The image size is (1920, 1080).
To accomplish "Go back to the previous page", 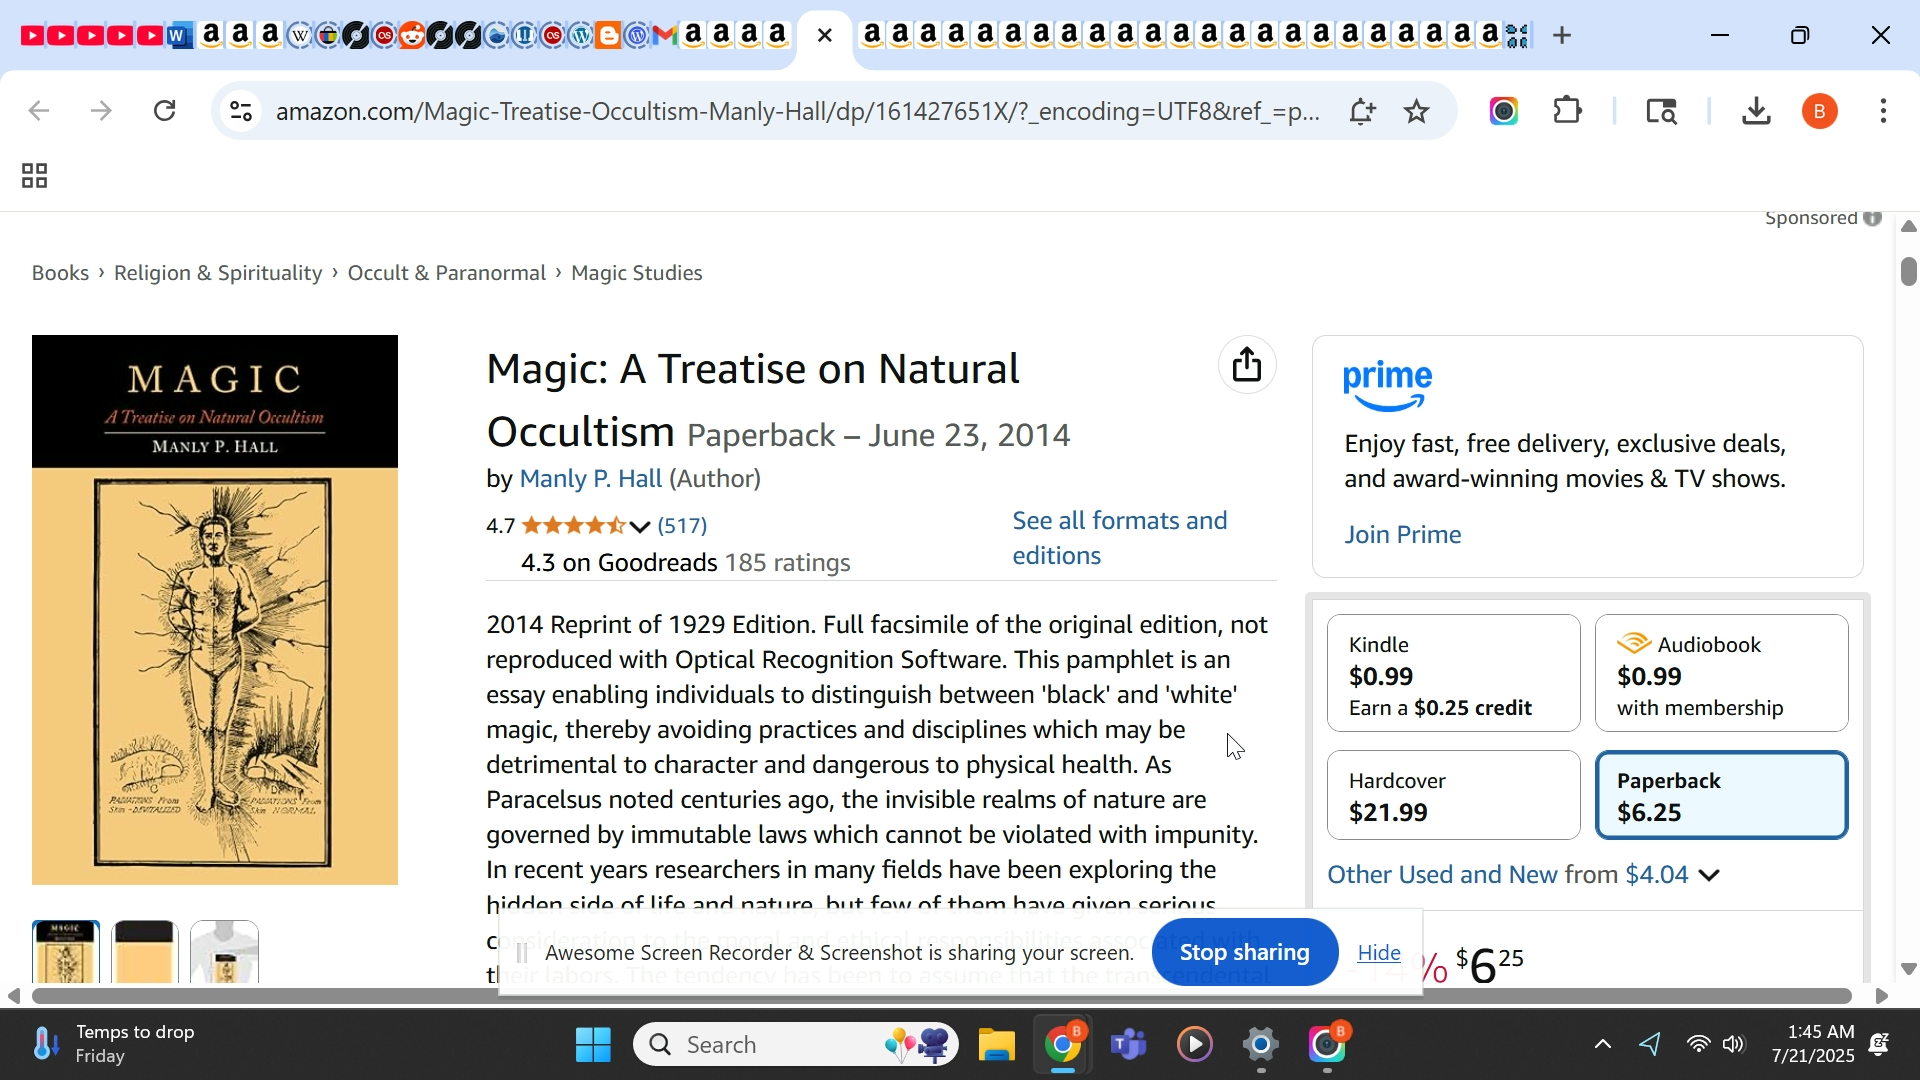I will click(38, 111).
